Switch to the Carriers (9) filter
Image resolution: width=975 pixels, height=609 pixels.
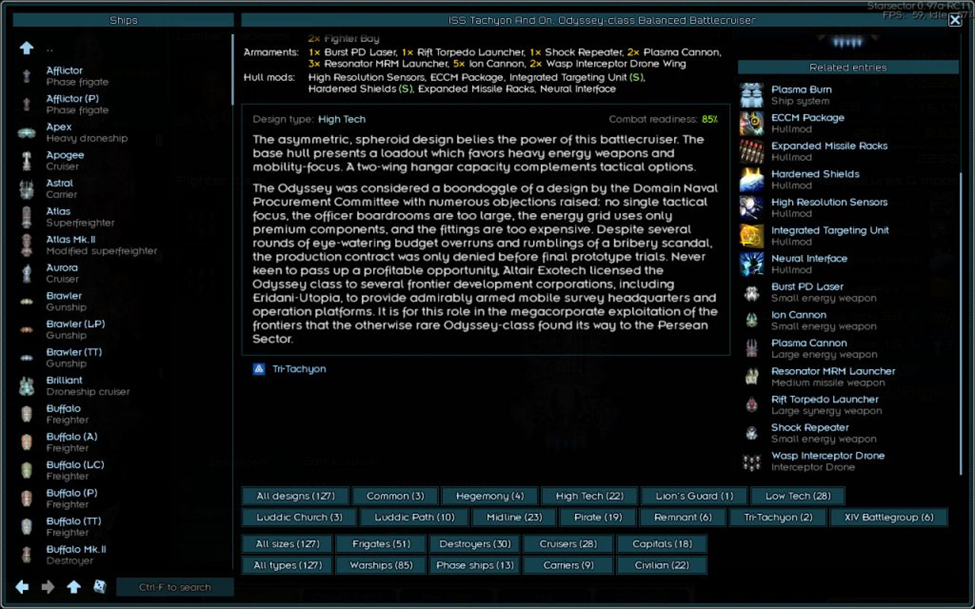click(567, 565)
